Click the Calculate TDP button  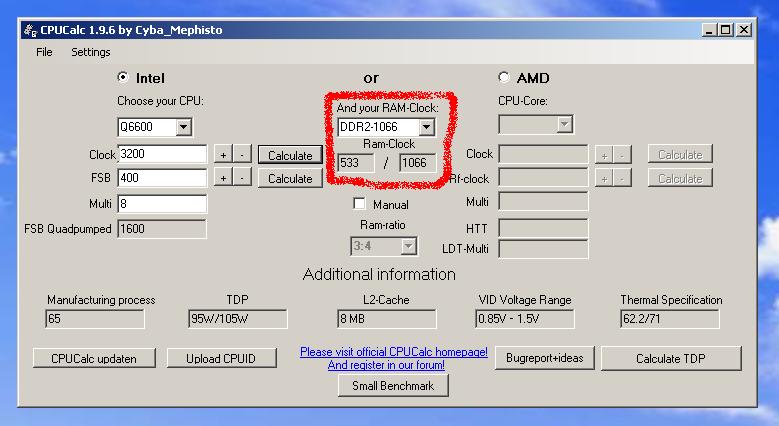pos(671,358)
